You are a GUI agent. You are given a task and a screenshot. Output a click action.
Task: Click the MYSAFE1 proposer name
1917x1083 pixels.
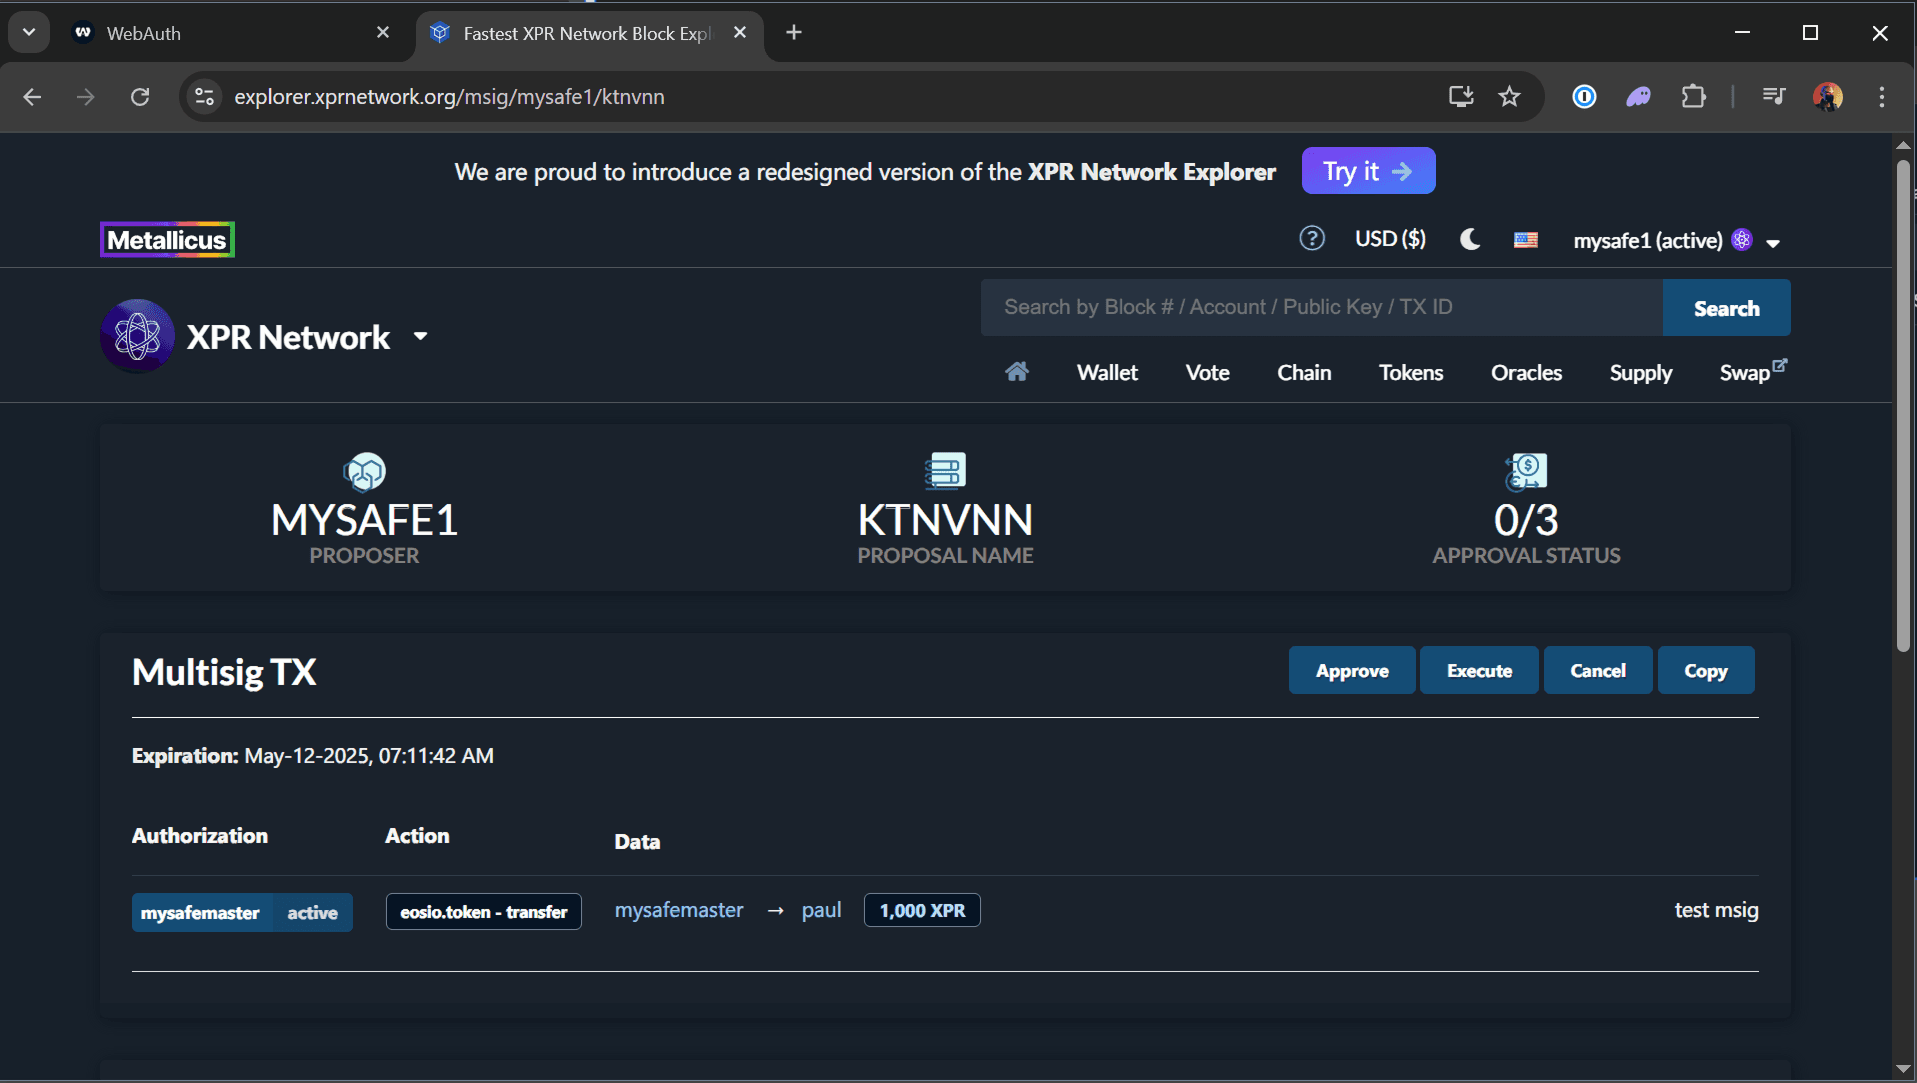pyautogui.click(x=364, y=520)
